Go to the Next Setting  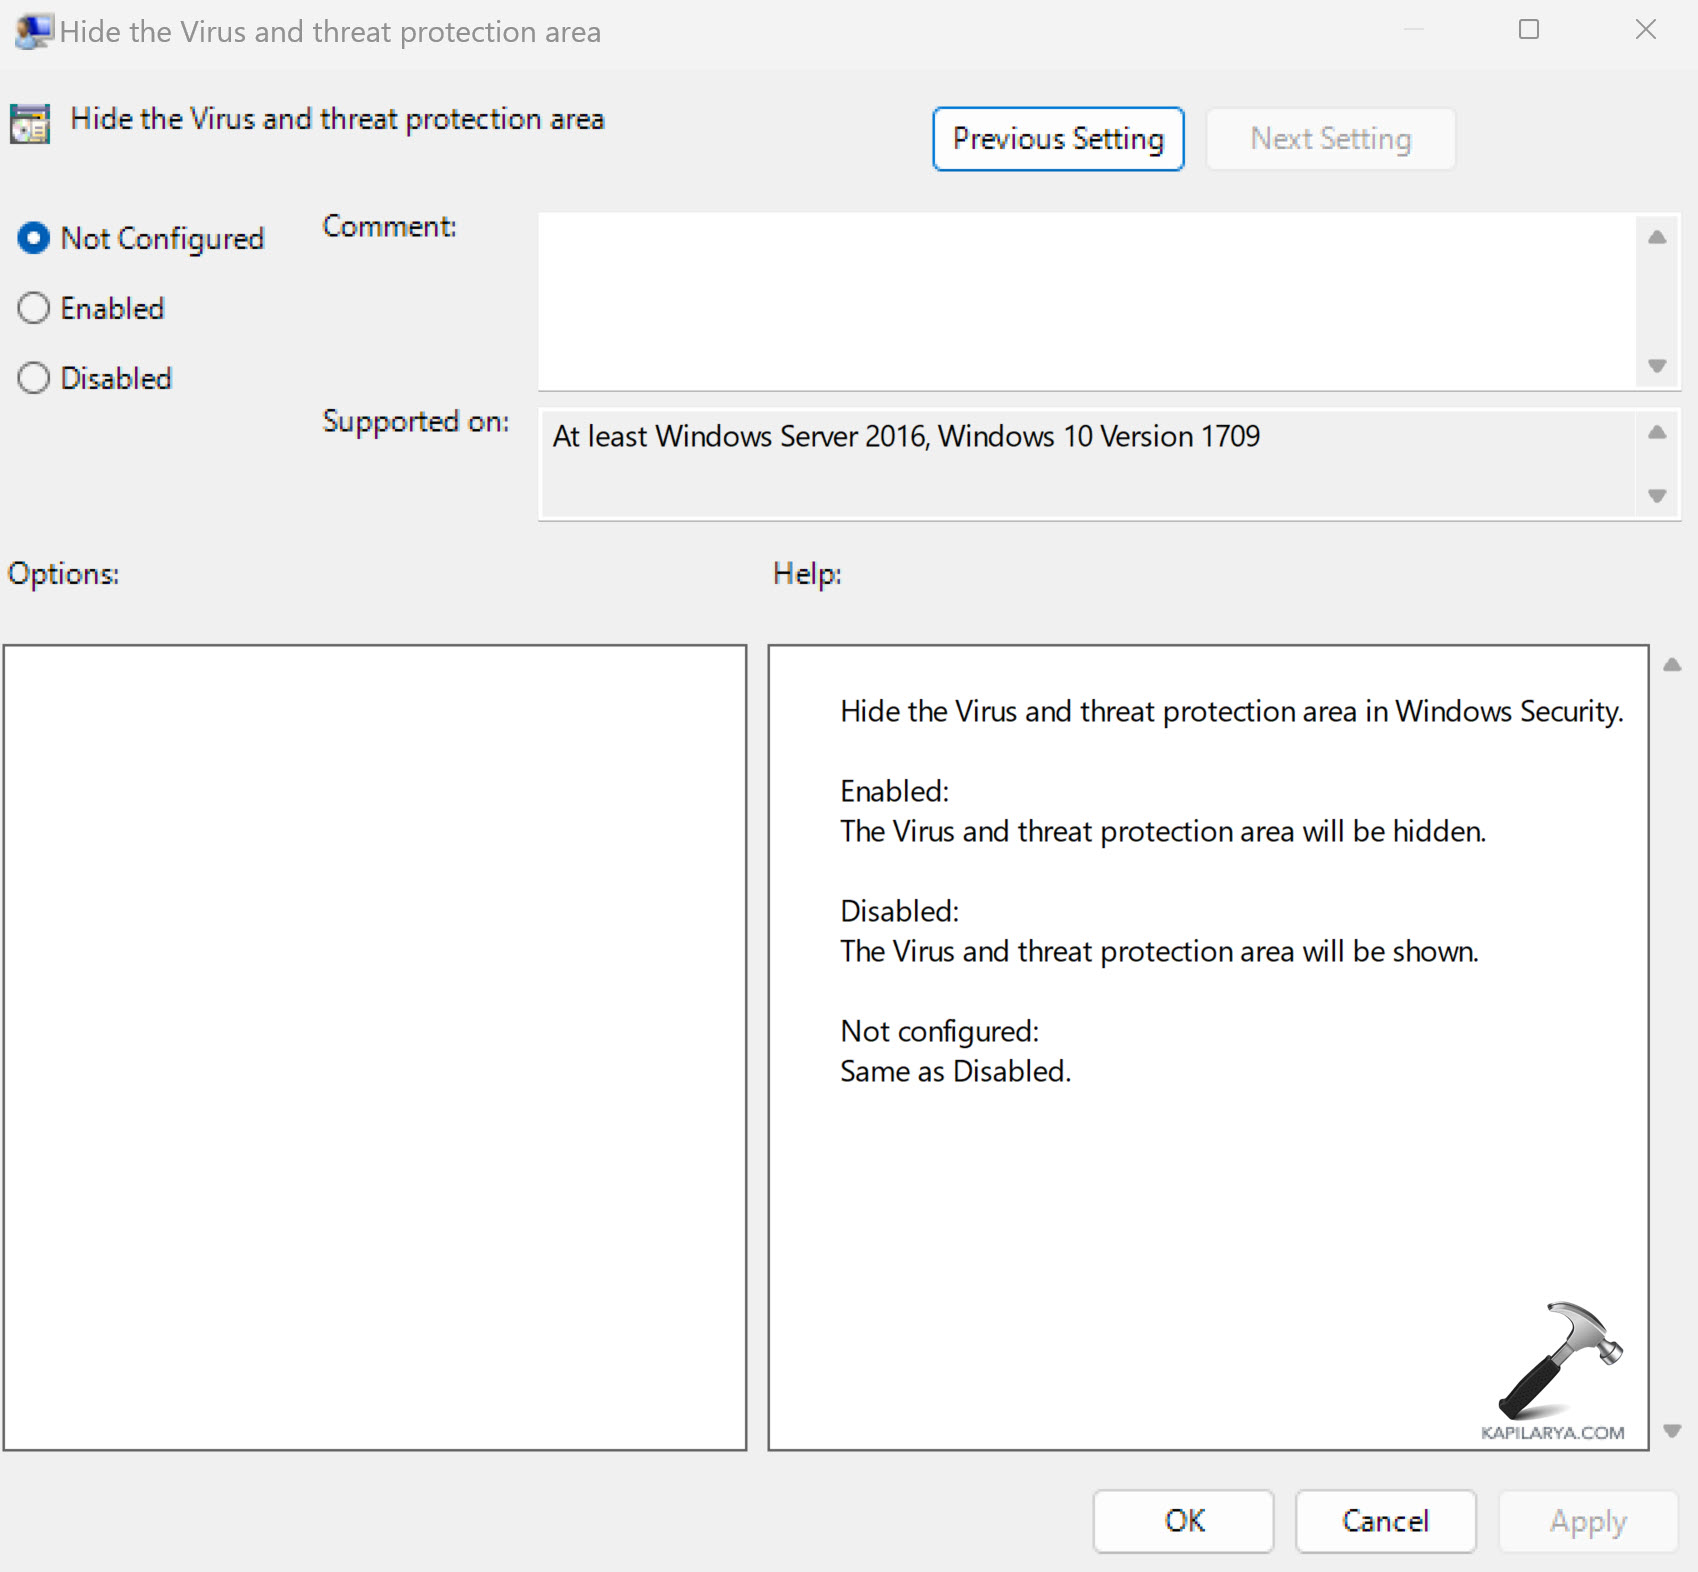pos(1330,139)
